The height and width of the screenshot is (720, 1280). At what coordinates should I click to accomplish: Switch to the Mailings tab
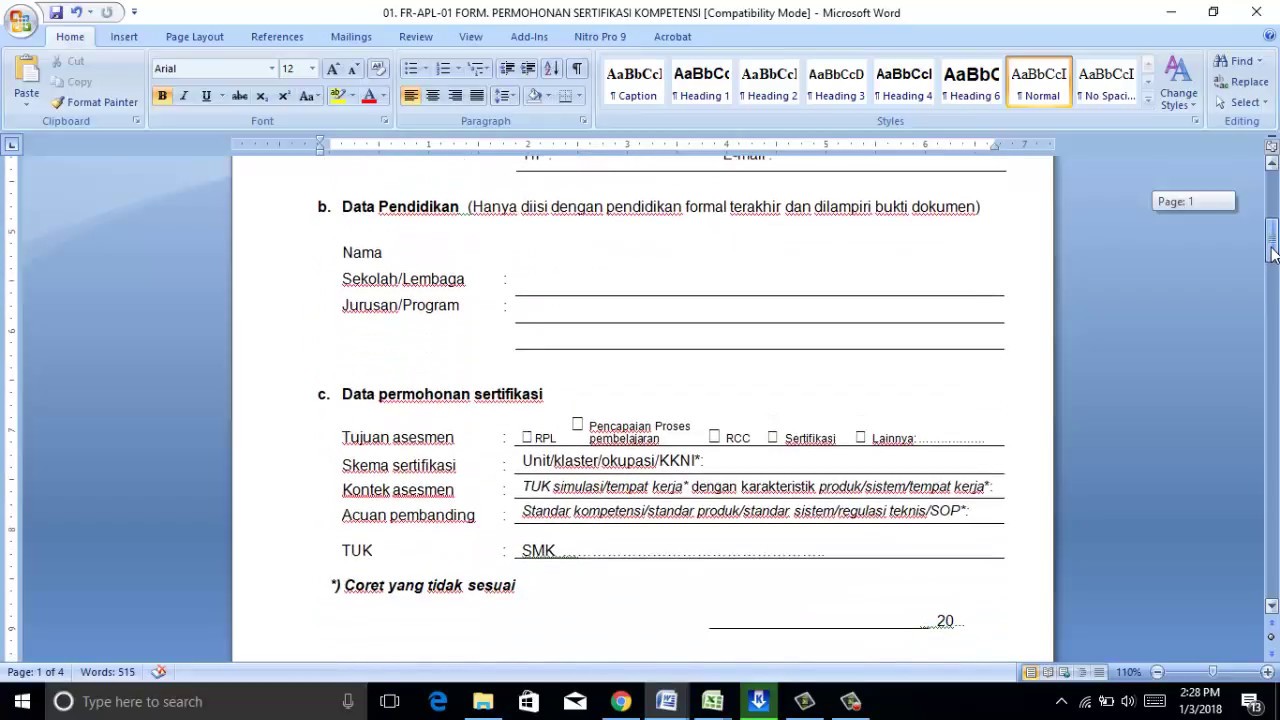coord(351,37)
